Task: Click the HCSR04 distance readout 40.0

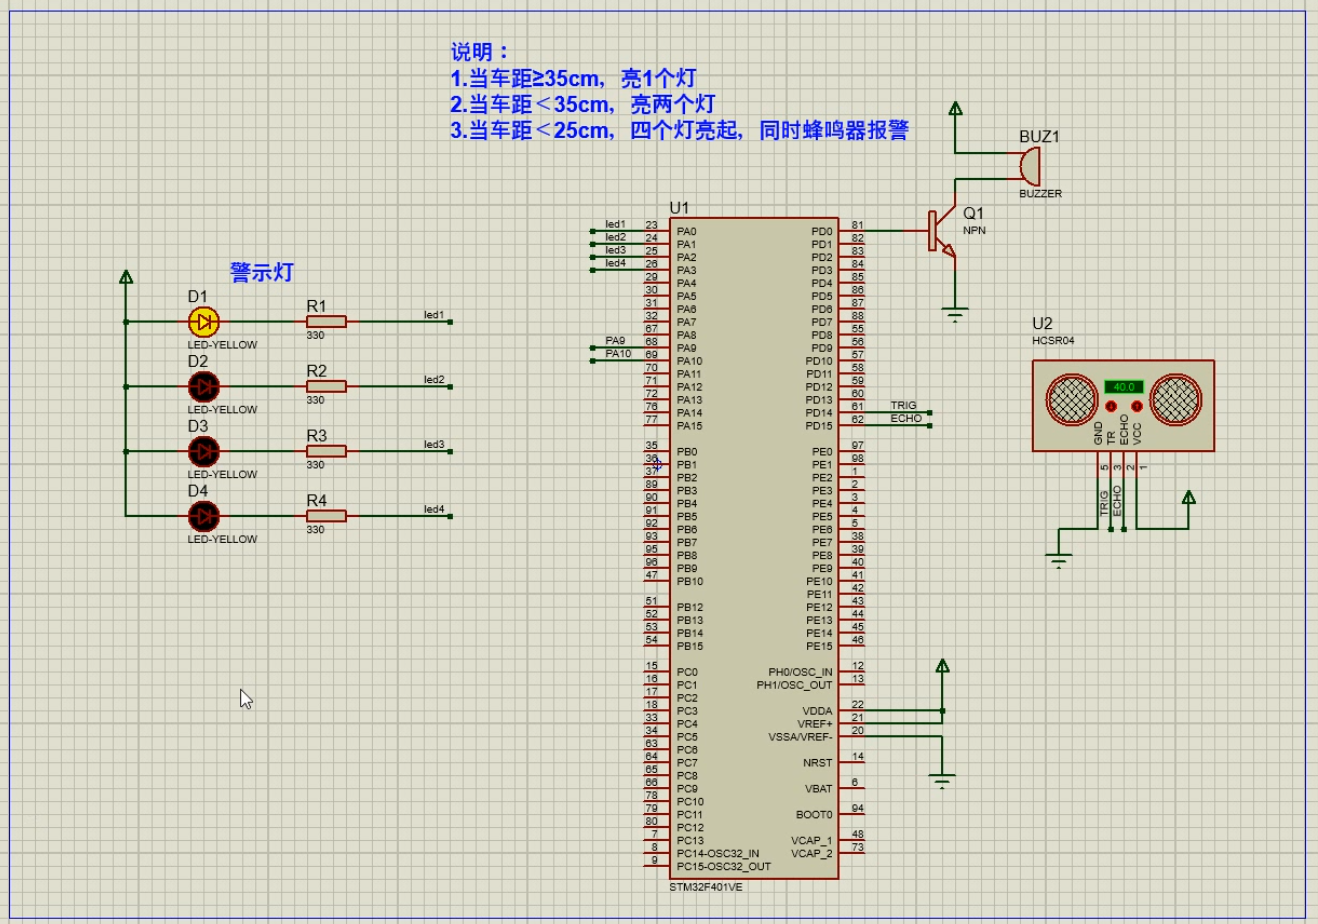Action: (1124, 387)
